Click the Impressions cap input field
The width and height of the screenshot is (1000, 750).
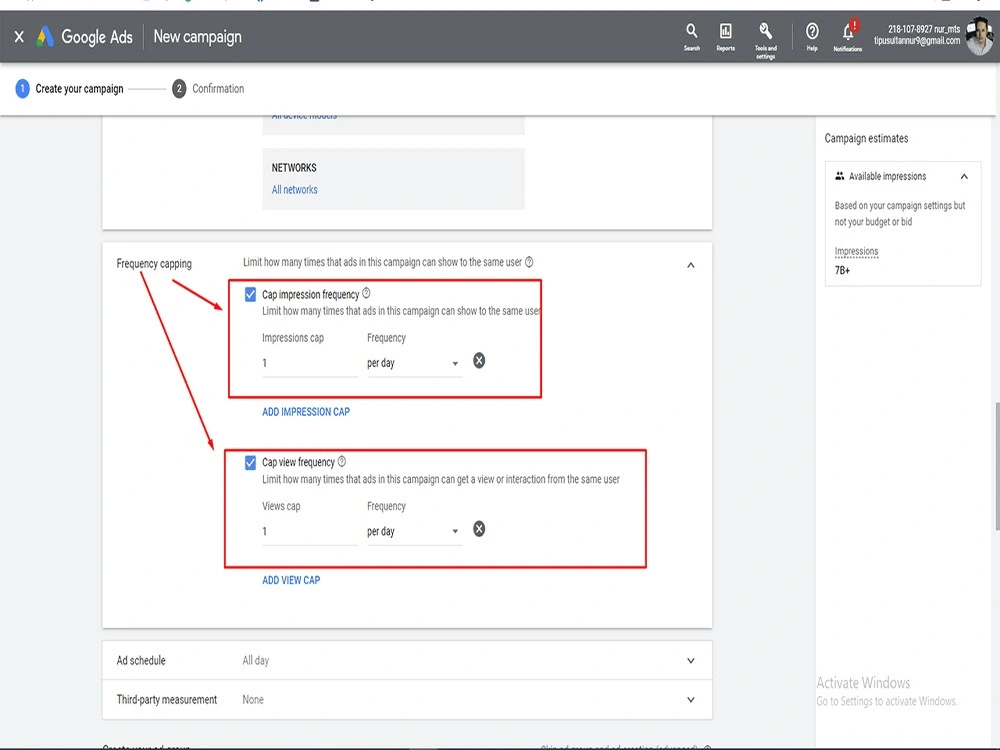pyautogui.click(x=310, y=364)
